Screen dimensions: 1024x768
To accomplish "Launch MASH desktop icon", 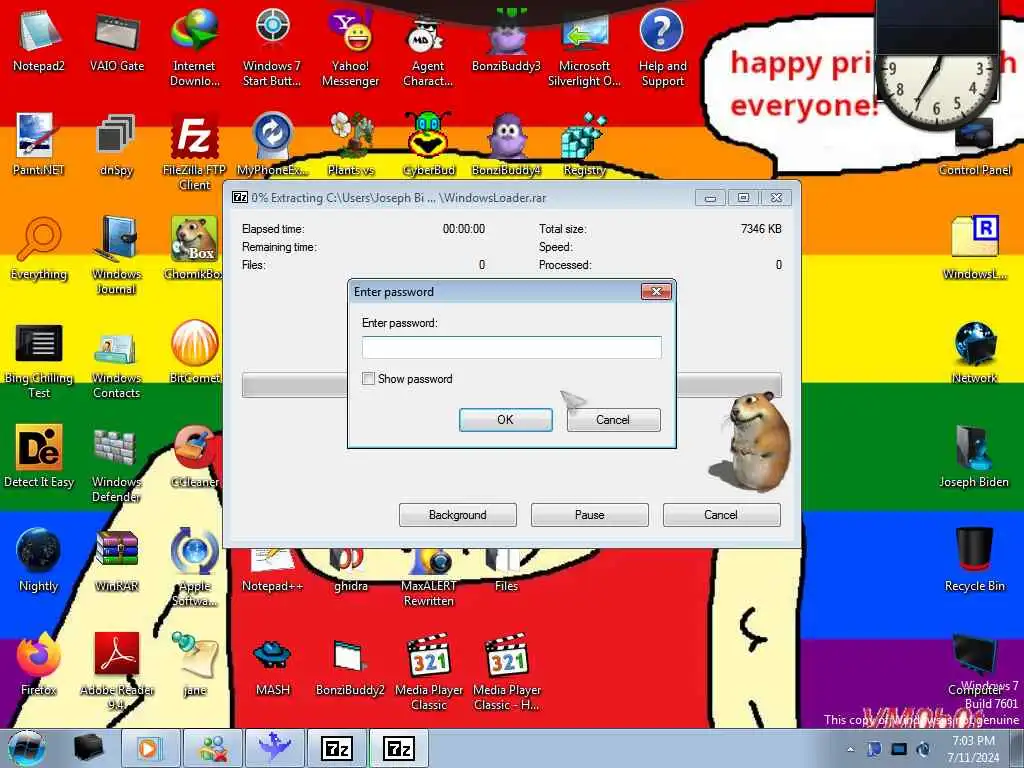I will (x=272, y=665).
